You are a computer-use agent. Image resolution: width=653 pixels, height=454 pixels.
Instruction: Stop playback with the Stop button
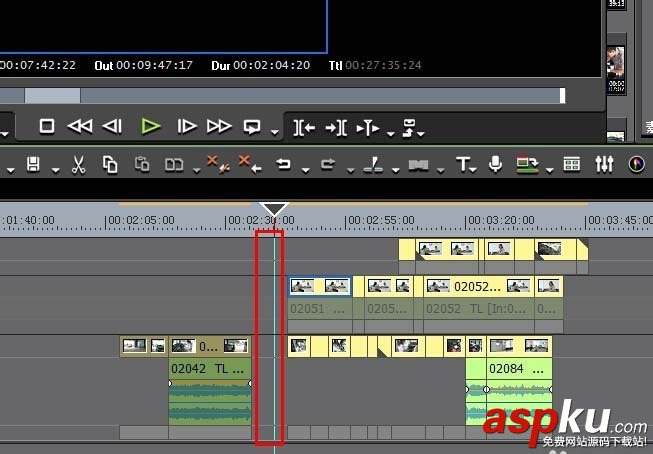(x=47, y=126)
